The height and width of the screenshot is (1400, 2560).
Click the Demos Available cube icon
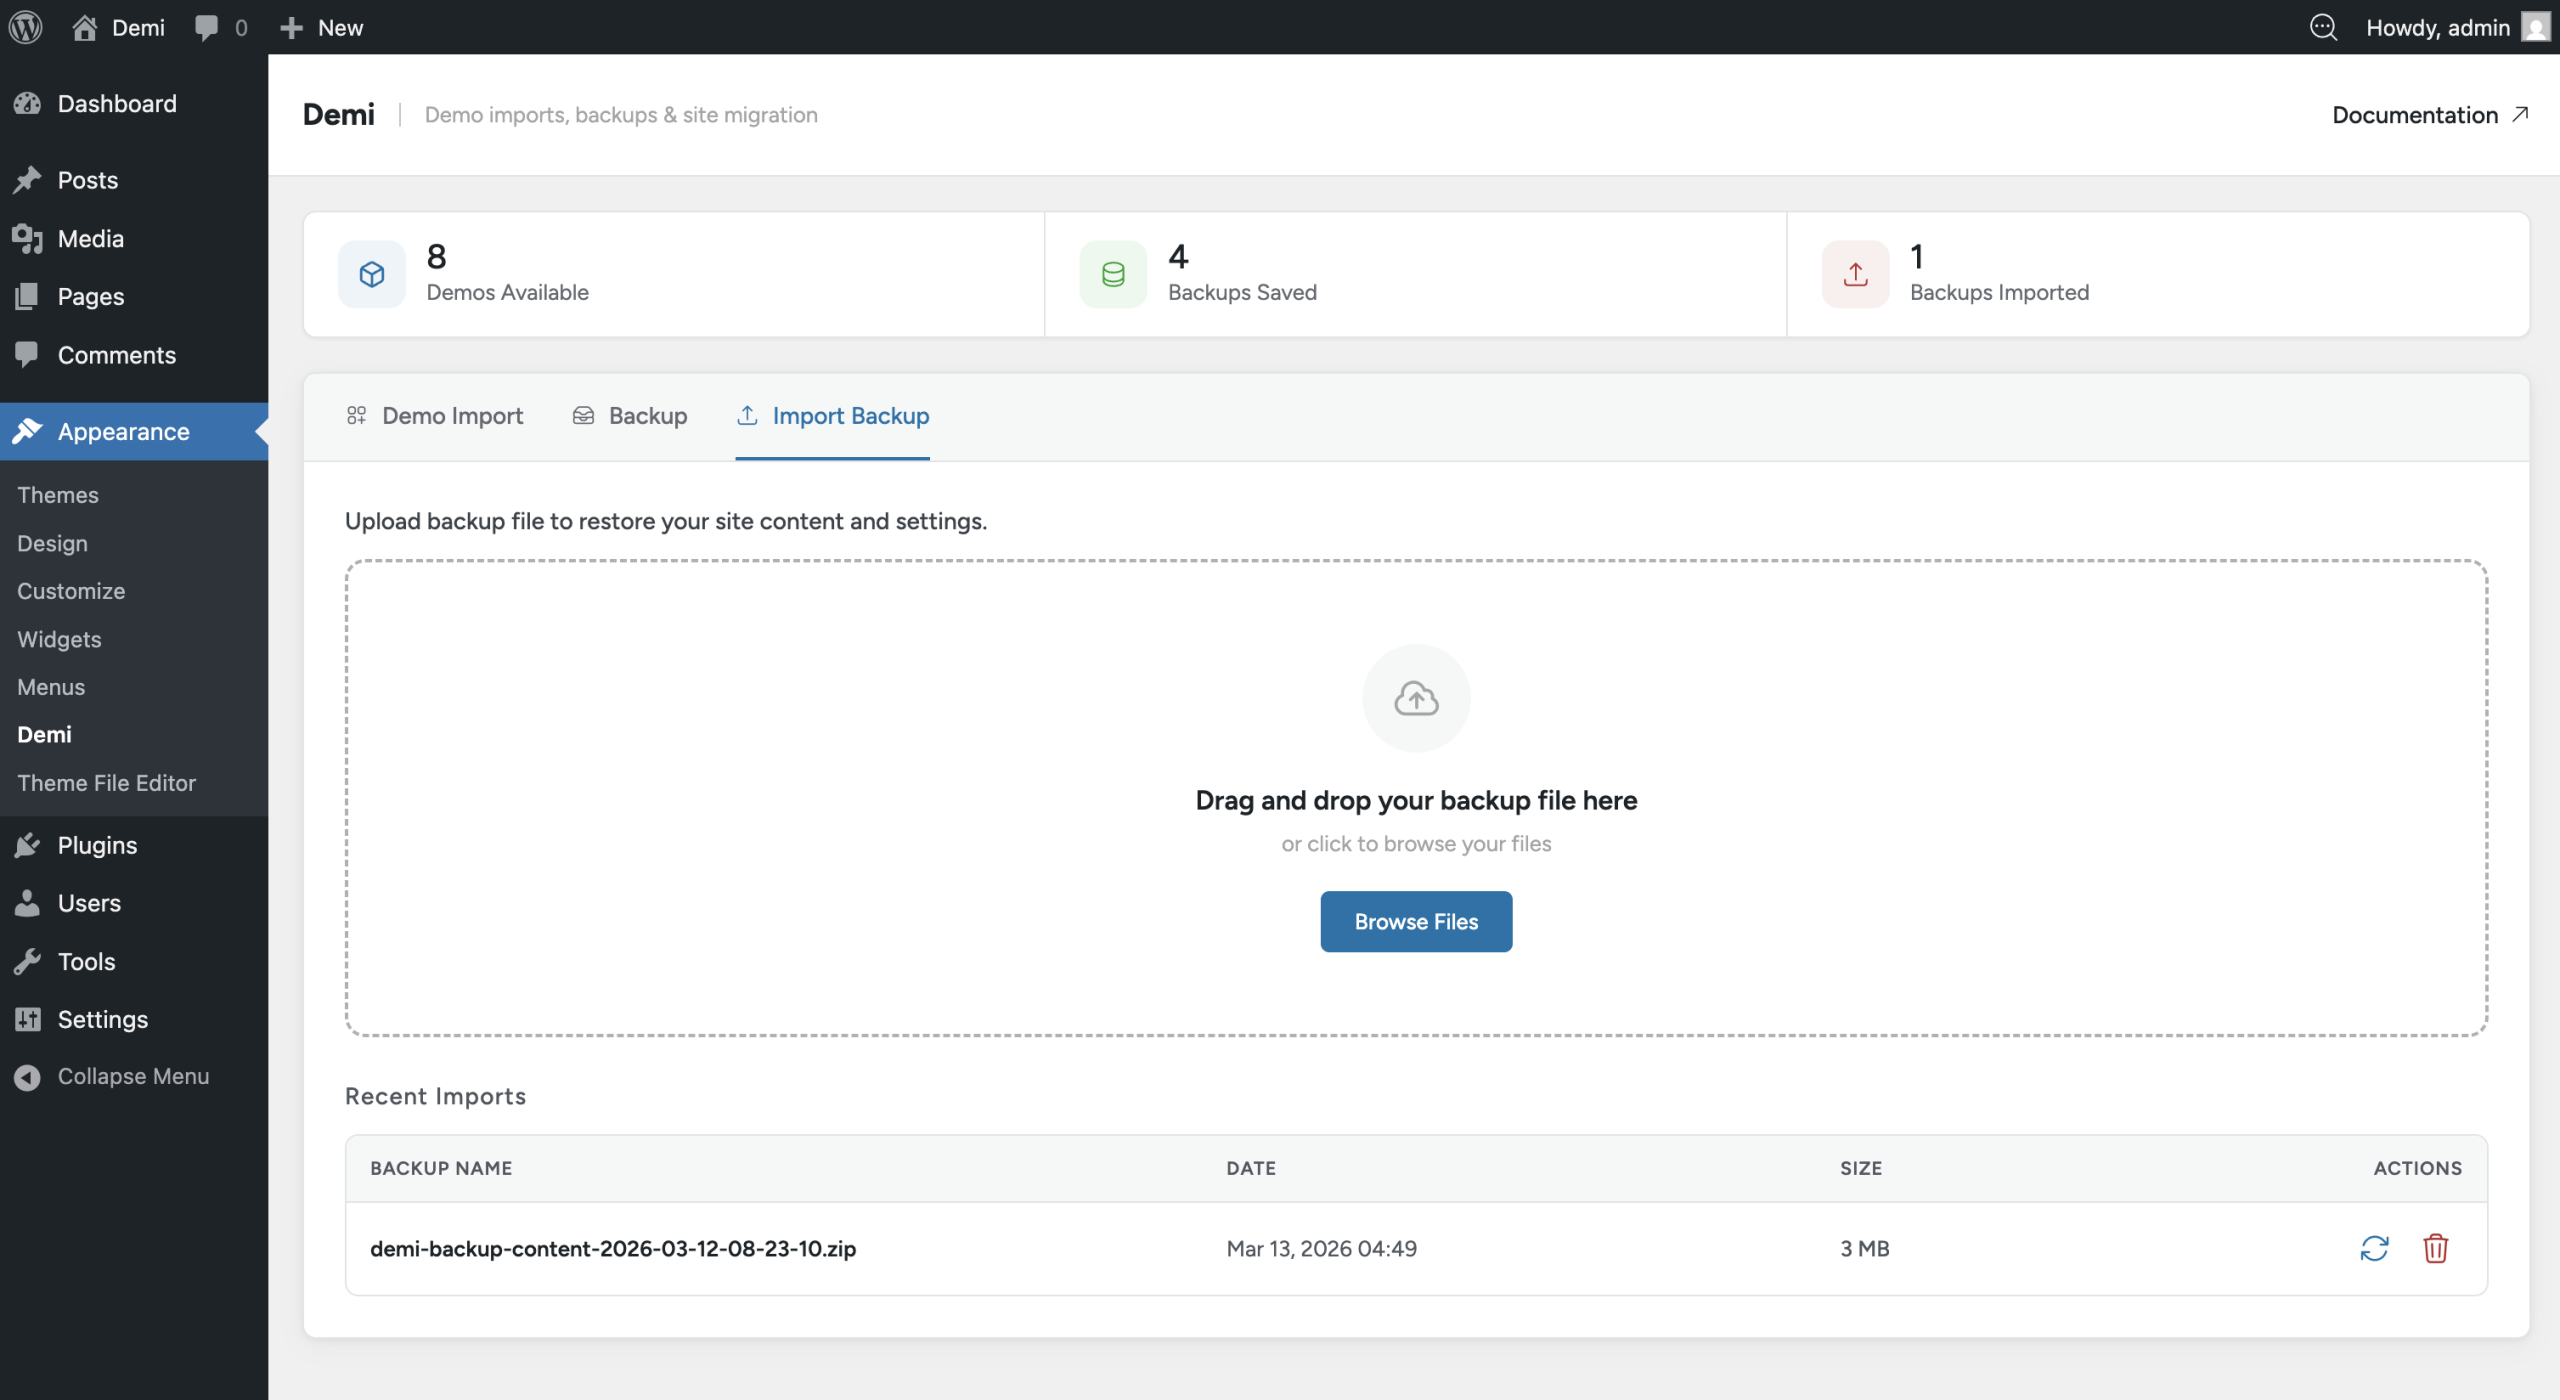pos(372,274)
